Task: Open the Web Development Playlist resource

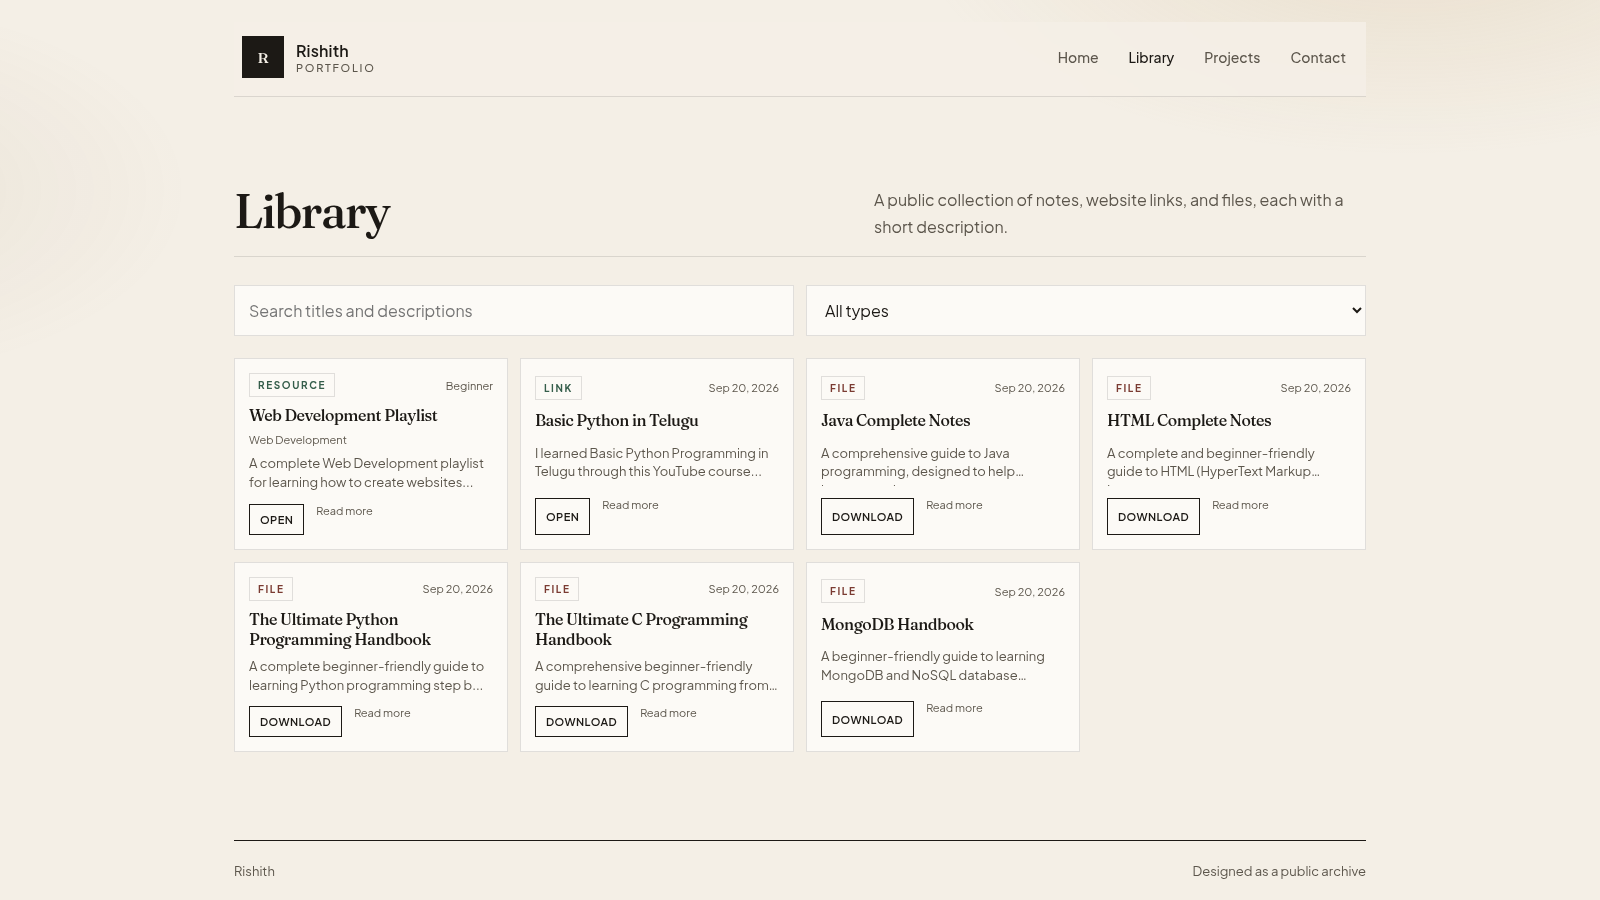Action: (x=276, y=520)
